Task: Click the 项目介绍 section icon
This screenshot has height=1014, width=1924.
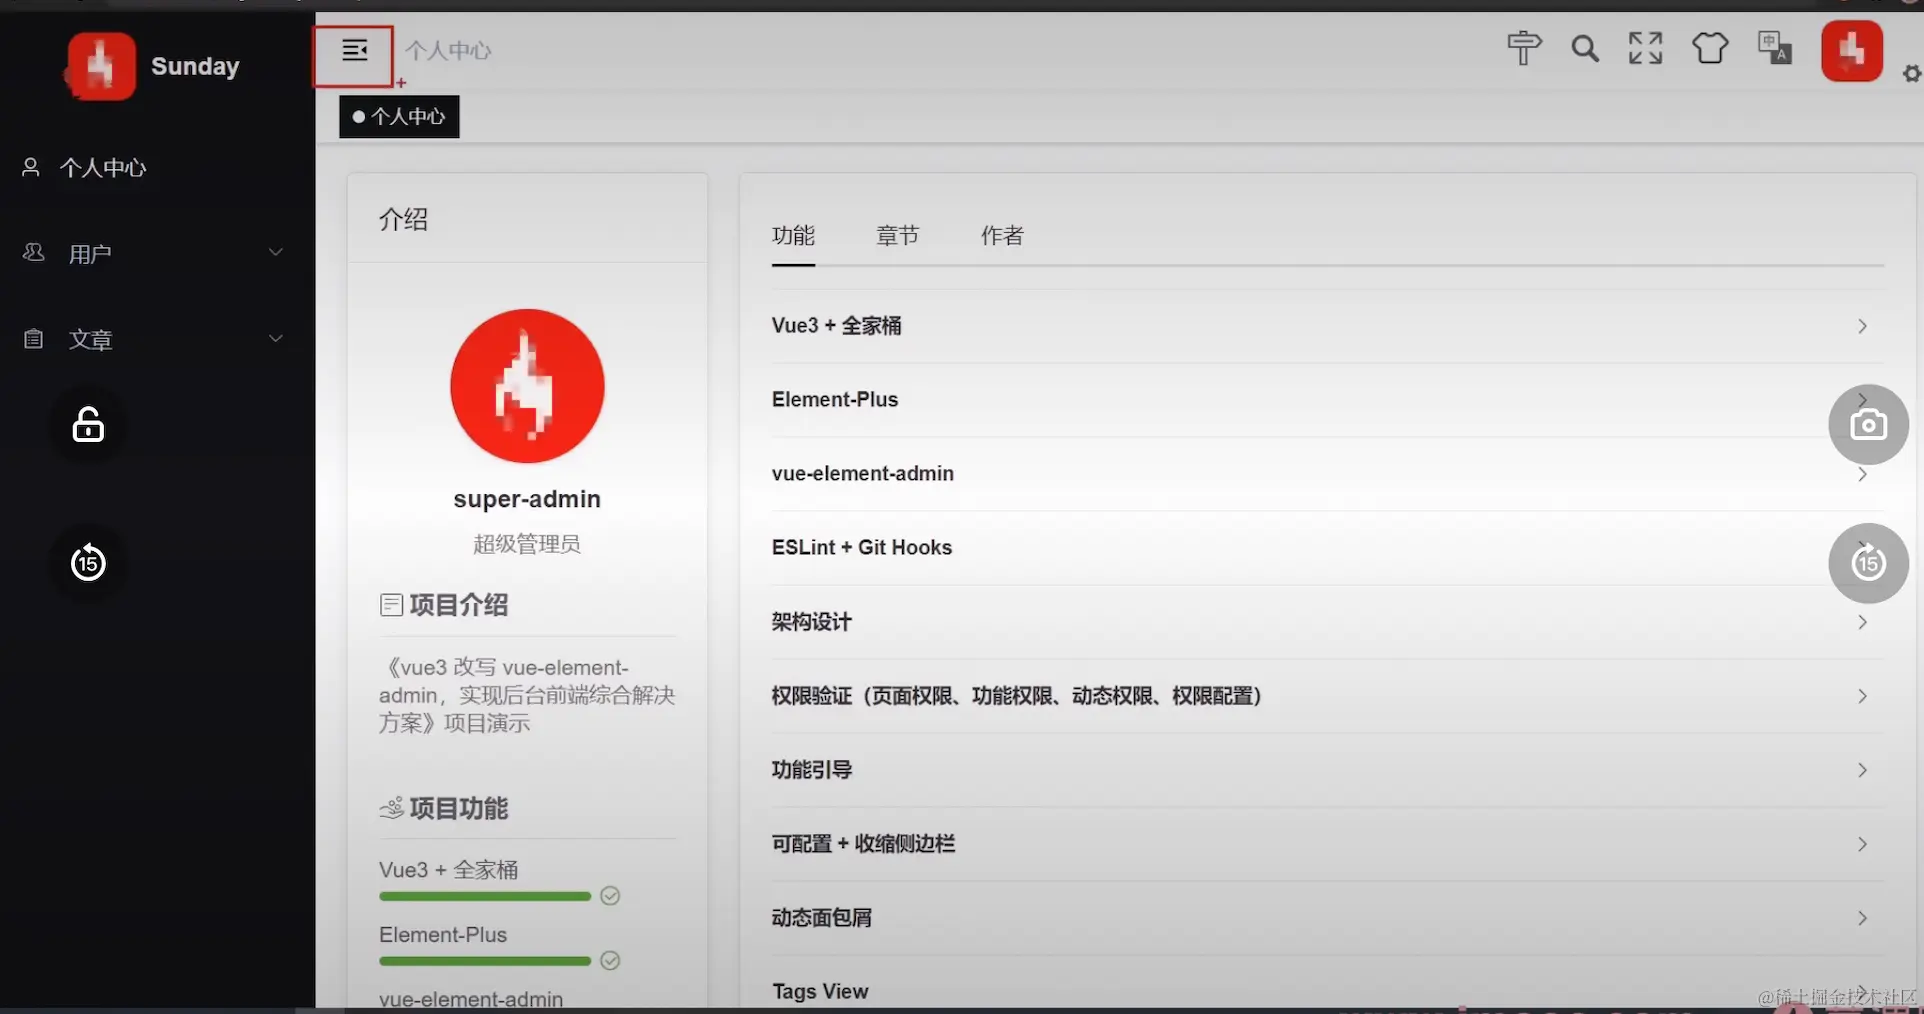Action: pos(391,605)
